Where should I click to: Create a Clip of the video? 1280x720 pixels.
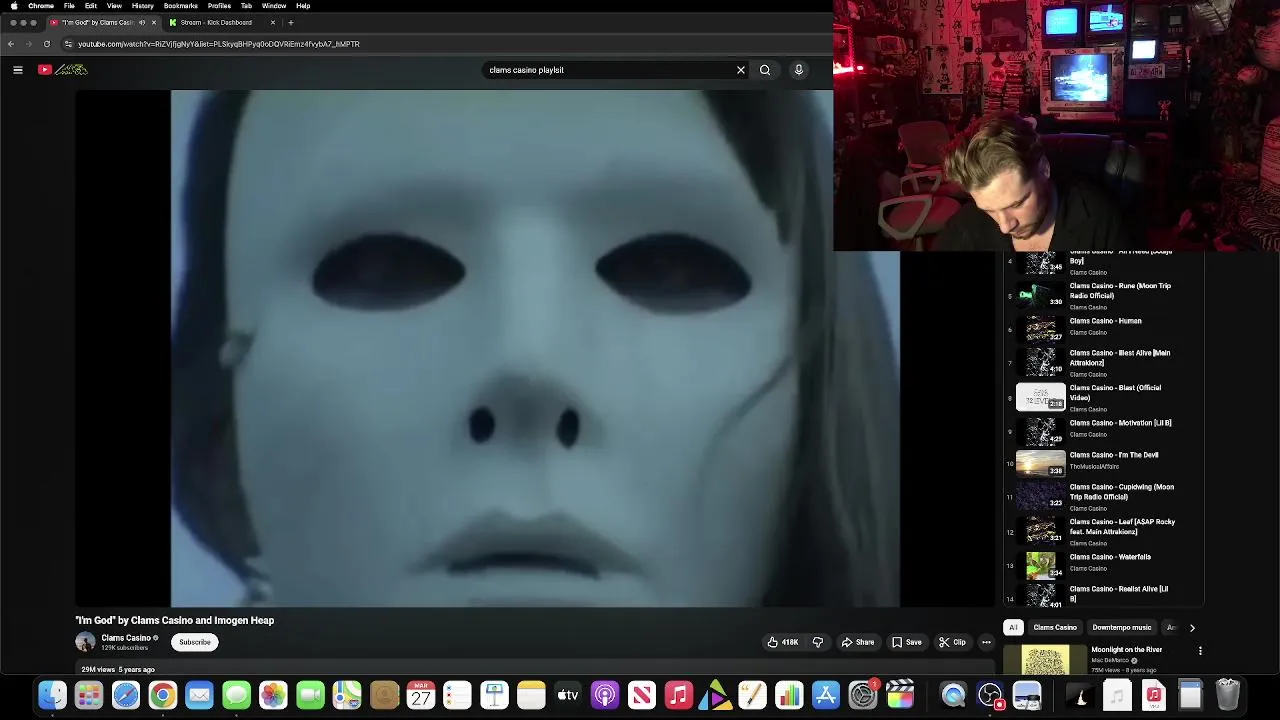(952, 642)
